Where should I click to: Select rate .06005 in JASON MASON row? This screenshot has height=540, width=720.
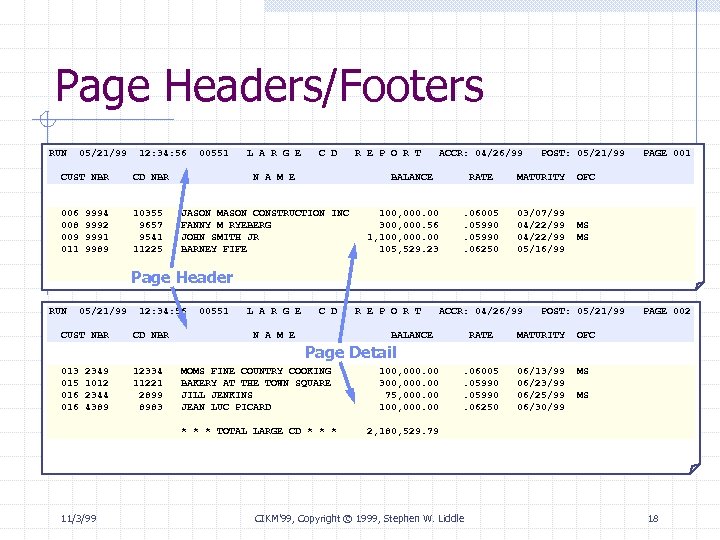click(x=481, y=213)
